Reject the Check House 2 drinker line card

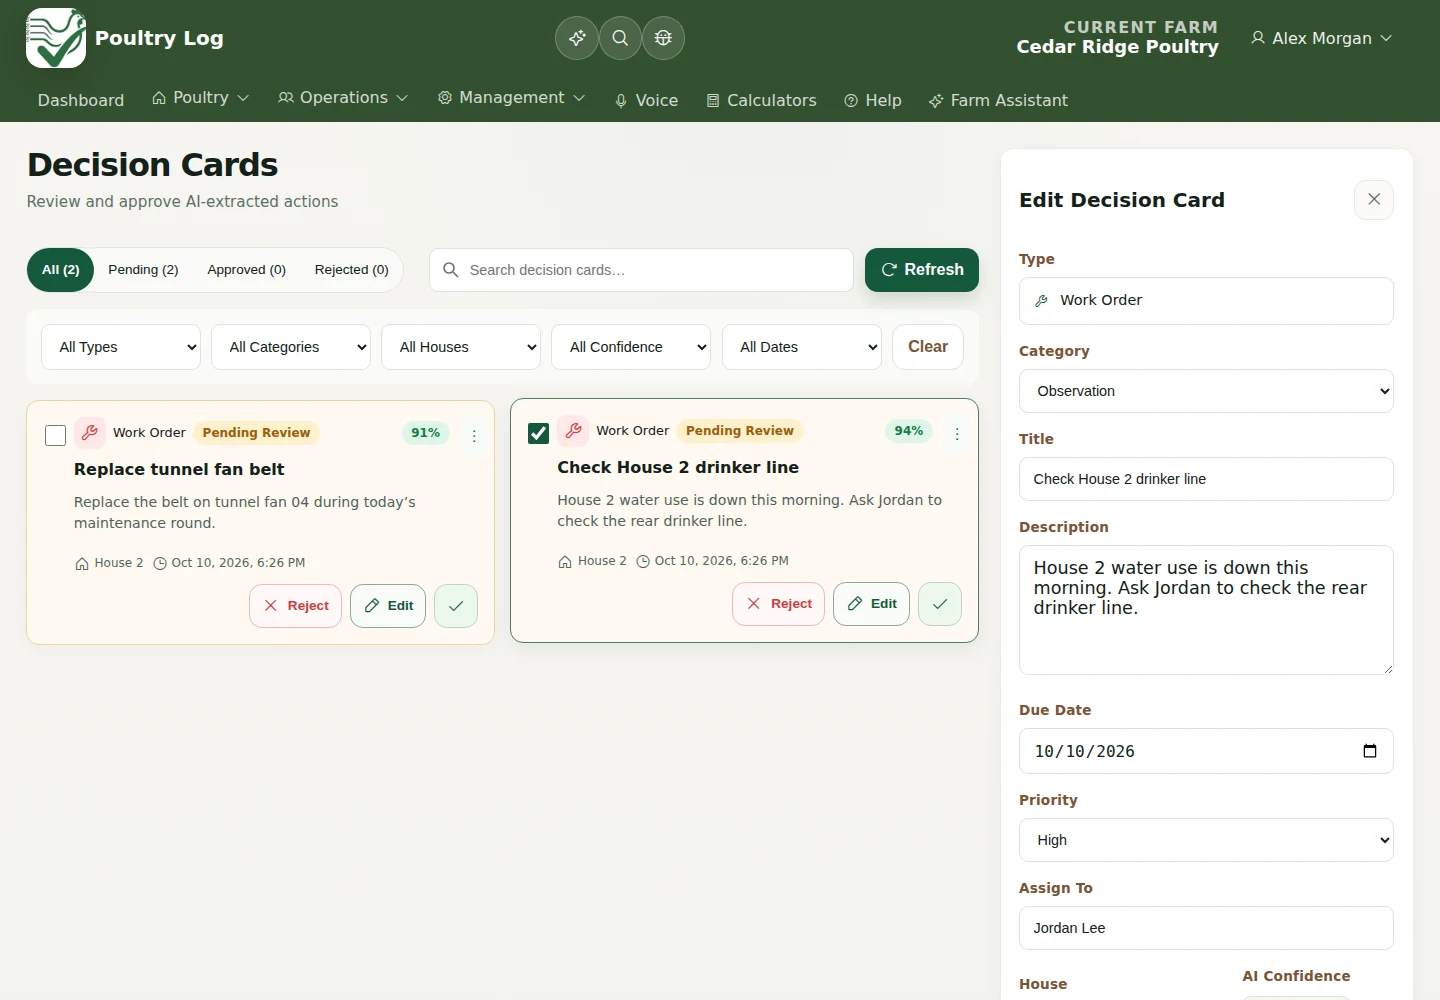(x=779, y=604)
